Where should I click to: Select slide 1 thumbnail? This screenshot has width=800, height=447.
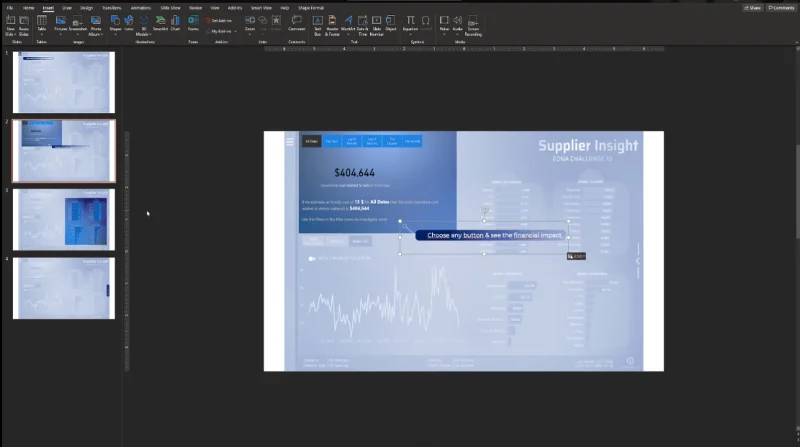point(64,82)
